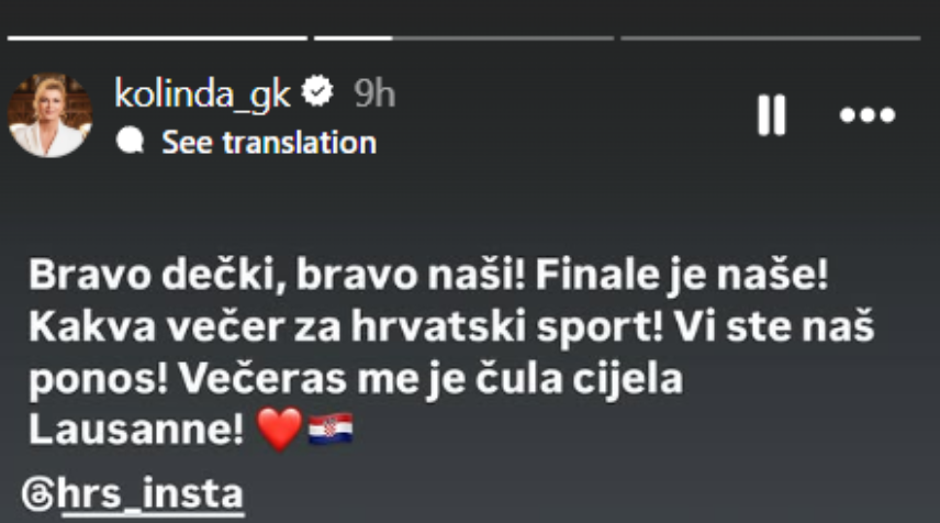Viewport: 940px width, 523px height.
Task: Click the Croatian flag emoji
Action: point(330,430)
